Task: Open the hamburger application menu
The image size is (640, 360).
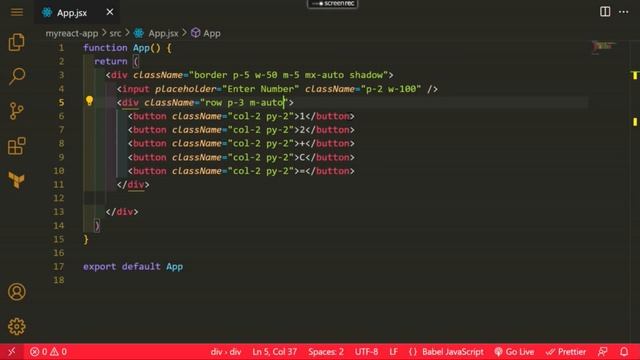Action: click(x=17, y=12)
